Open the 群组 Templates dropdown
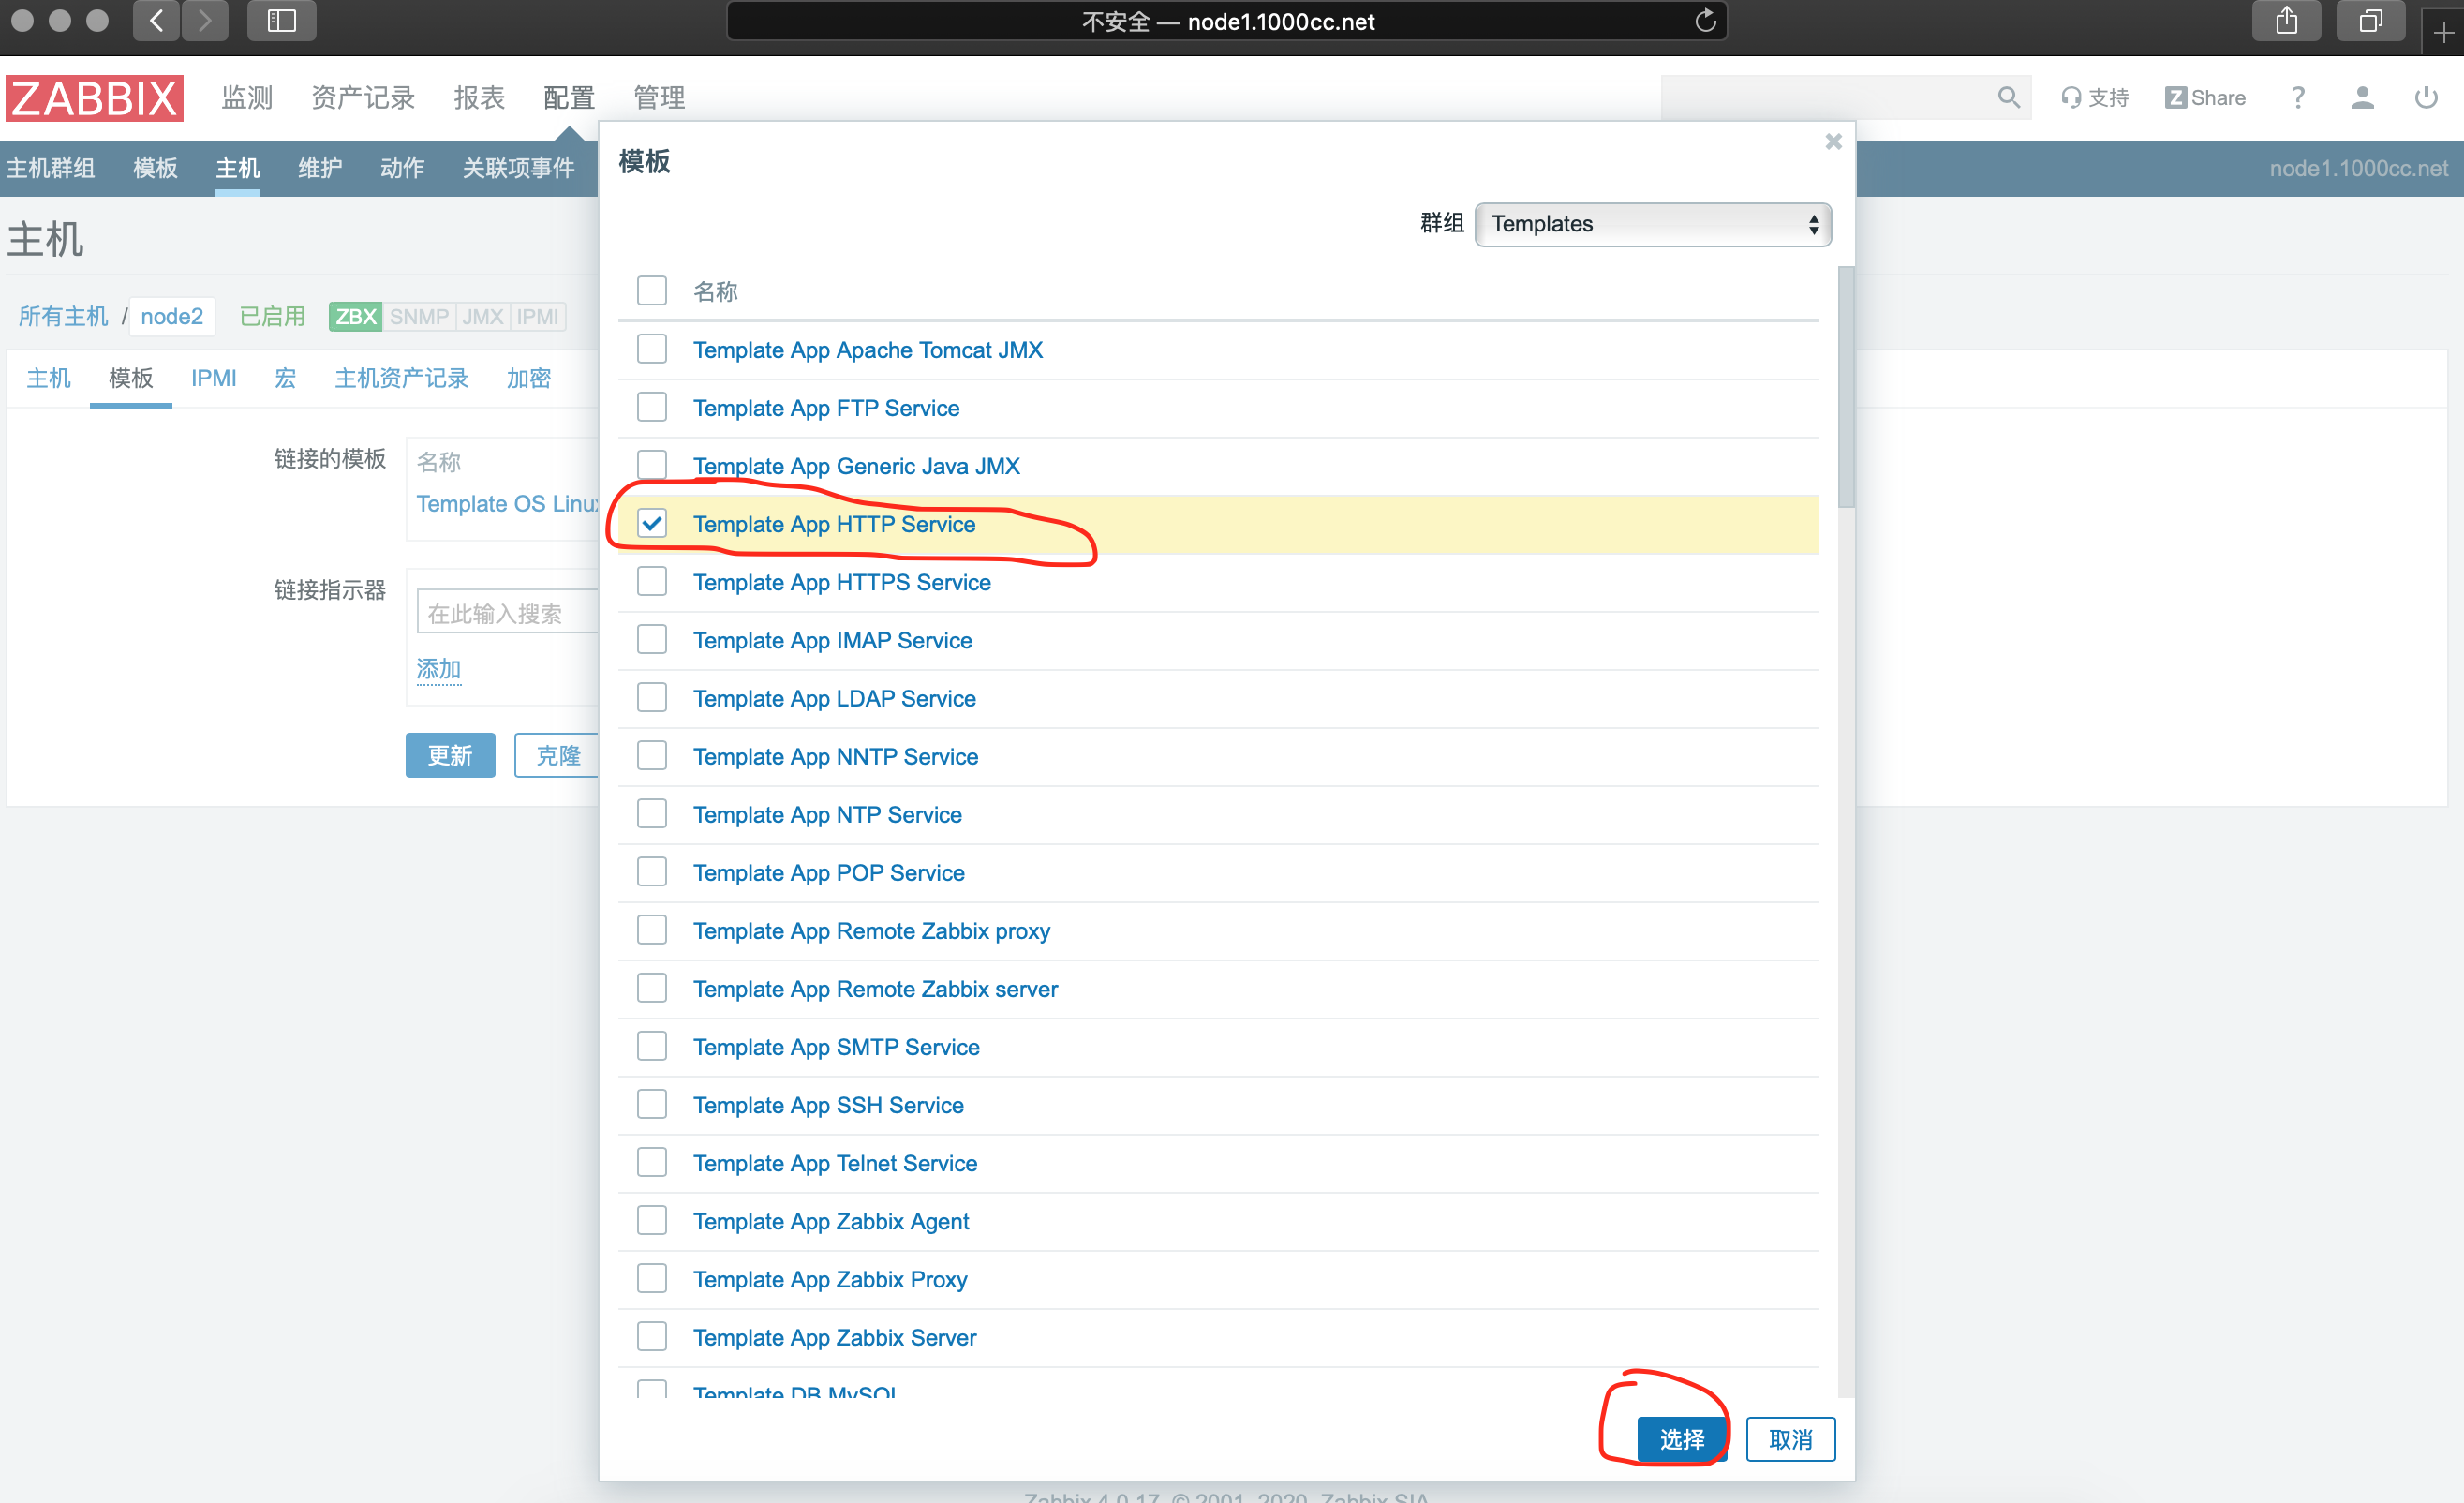The height and width of the screenshot is (1503, 2464). pyautogui.click(x=1652, y=224)
